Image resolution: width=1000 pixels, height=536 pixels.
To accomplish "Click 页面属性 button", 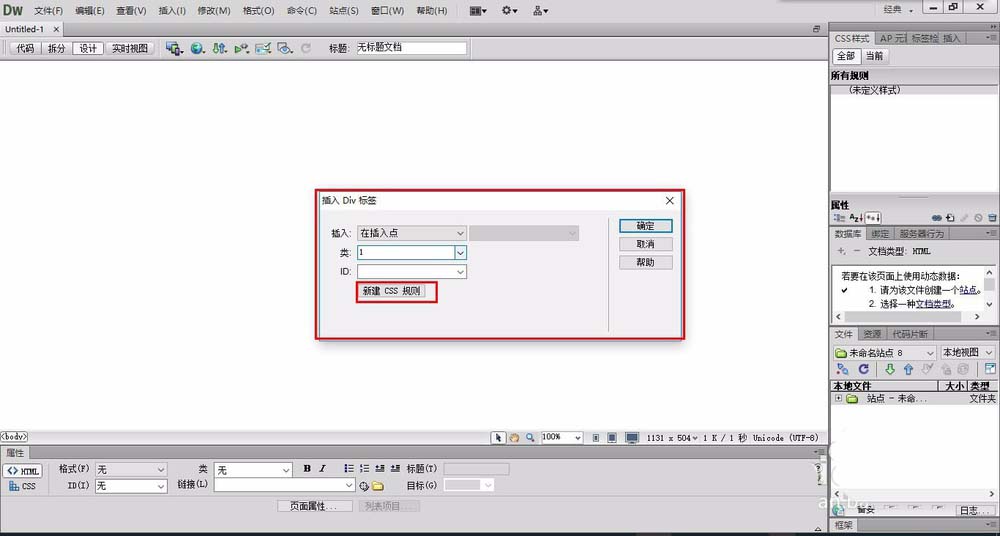I will click(x=315, y=506).
